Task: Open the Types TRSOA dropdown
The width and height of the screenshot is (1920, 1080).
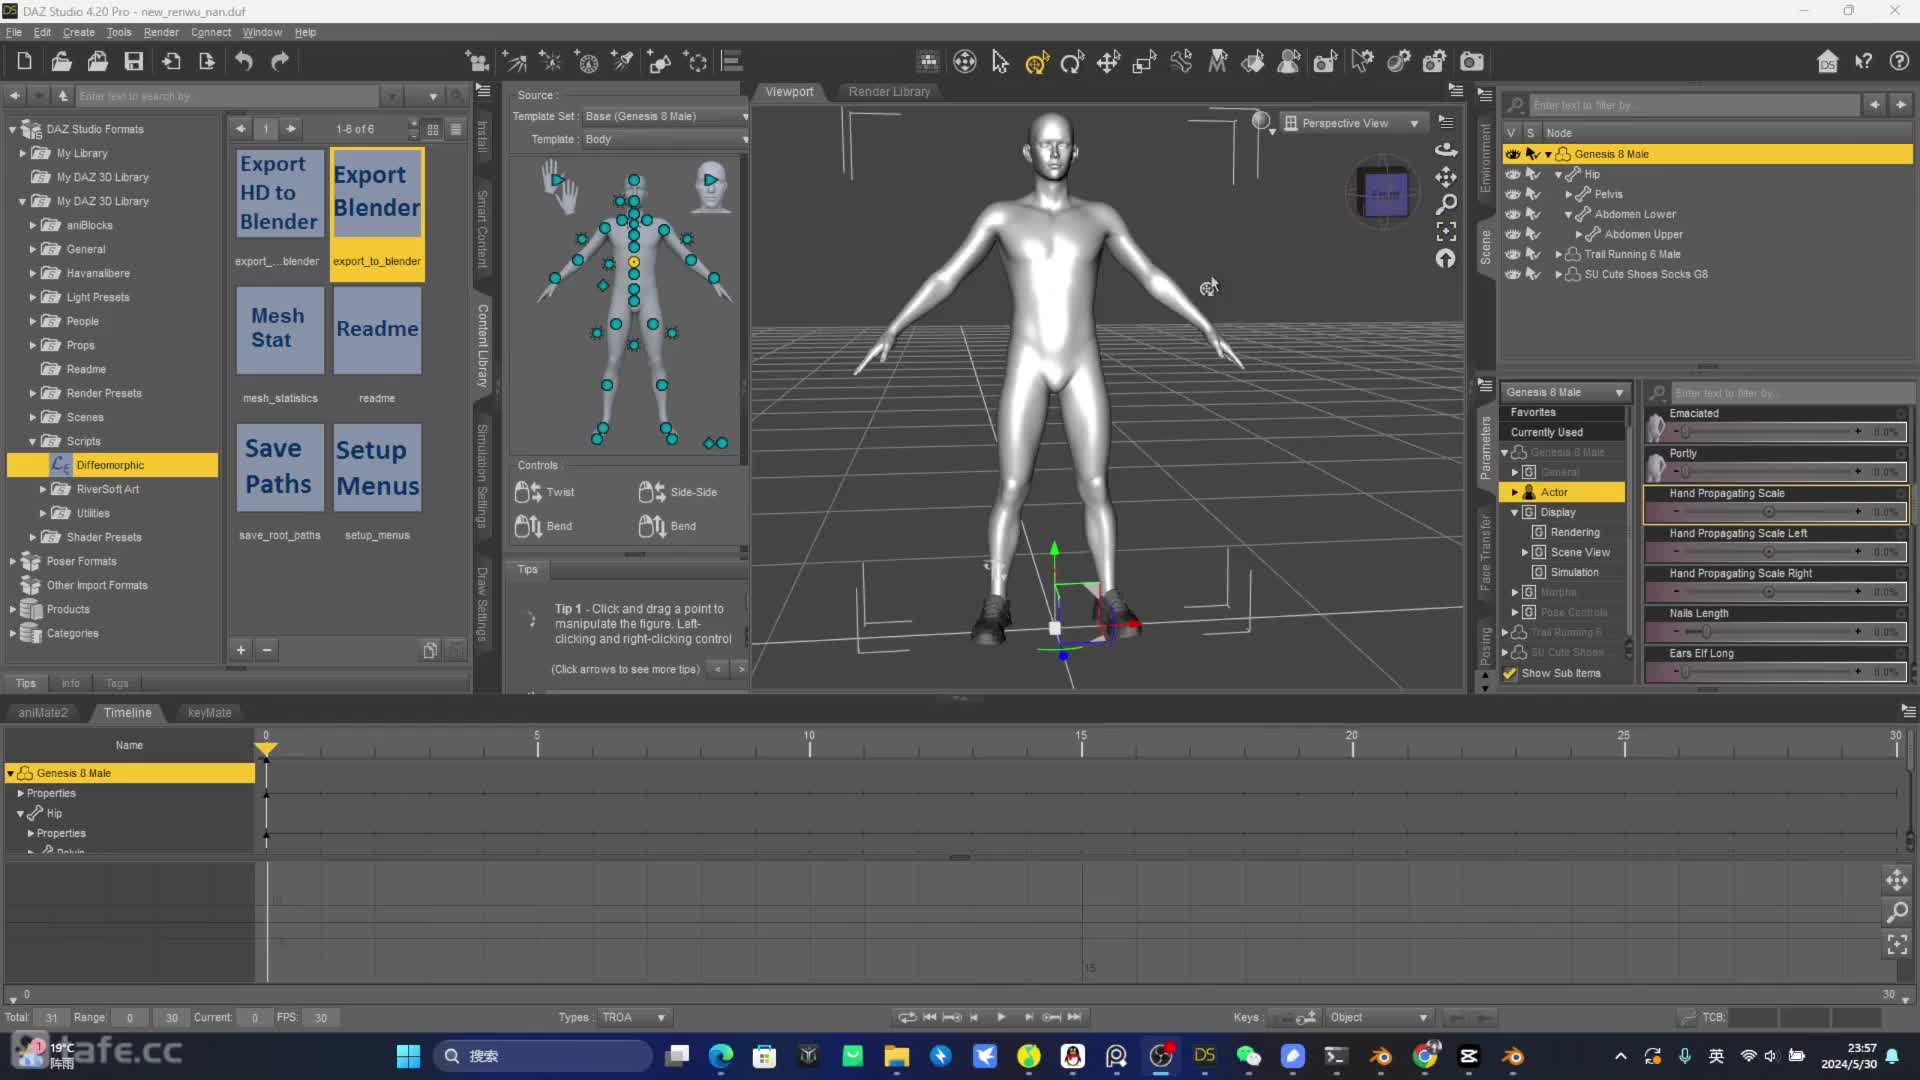Action: 634,1017
